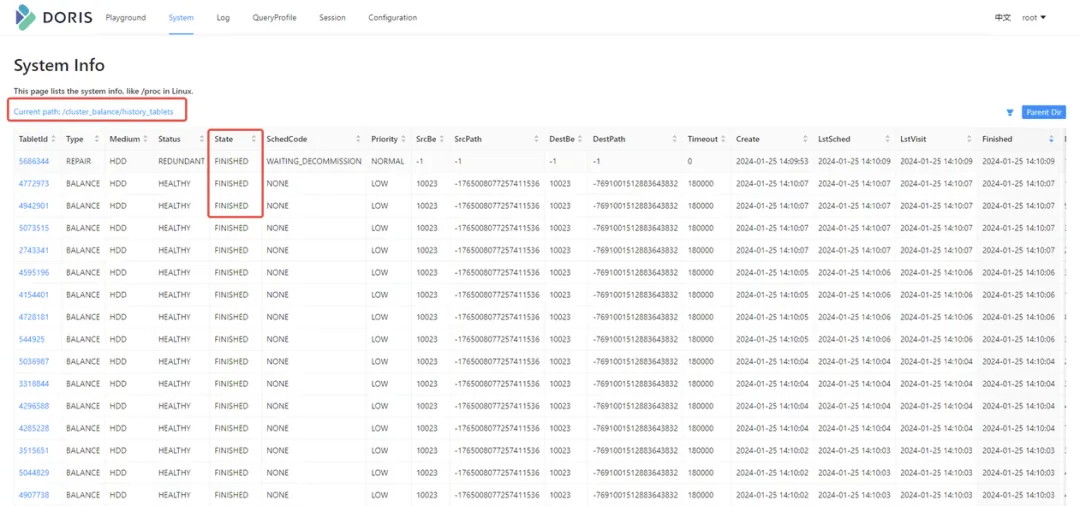Open tablet 544925 link

click(32, 339)
